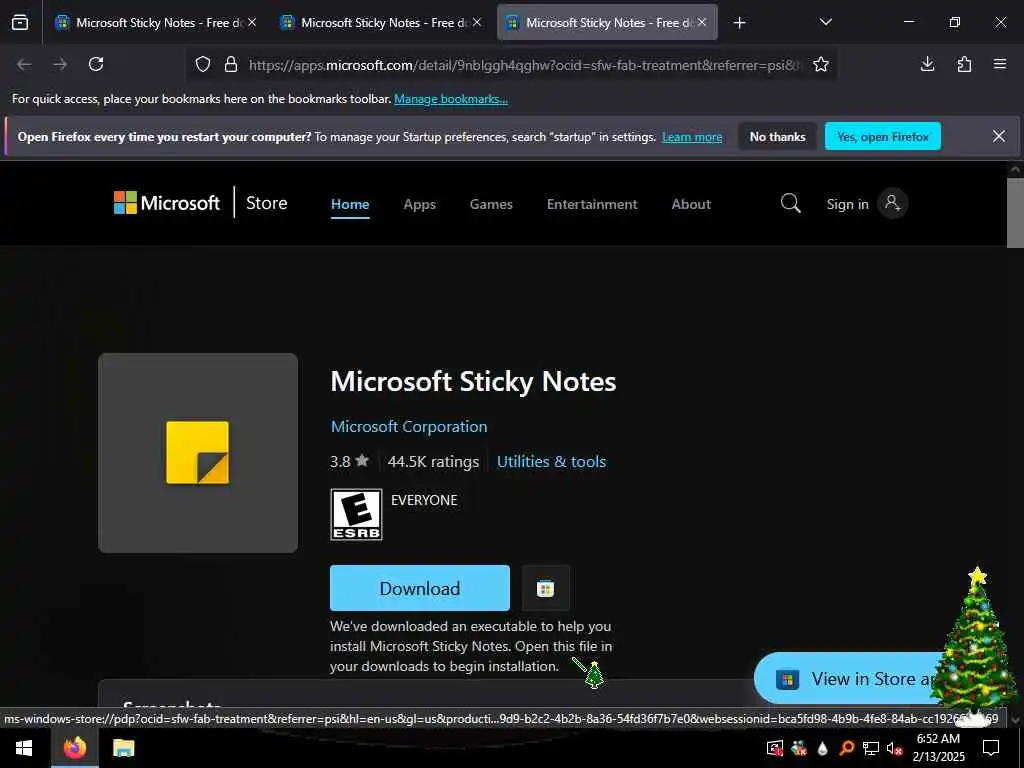The image size is (1024, 768).
Task: Decline with the No thanks button
Action: click(x=777, y=136)
